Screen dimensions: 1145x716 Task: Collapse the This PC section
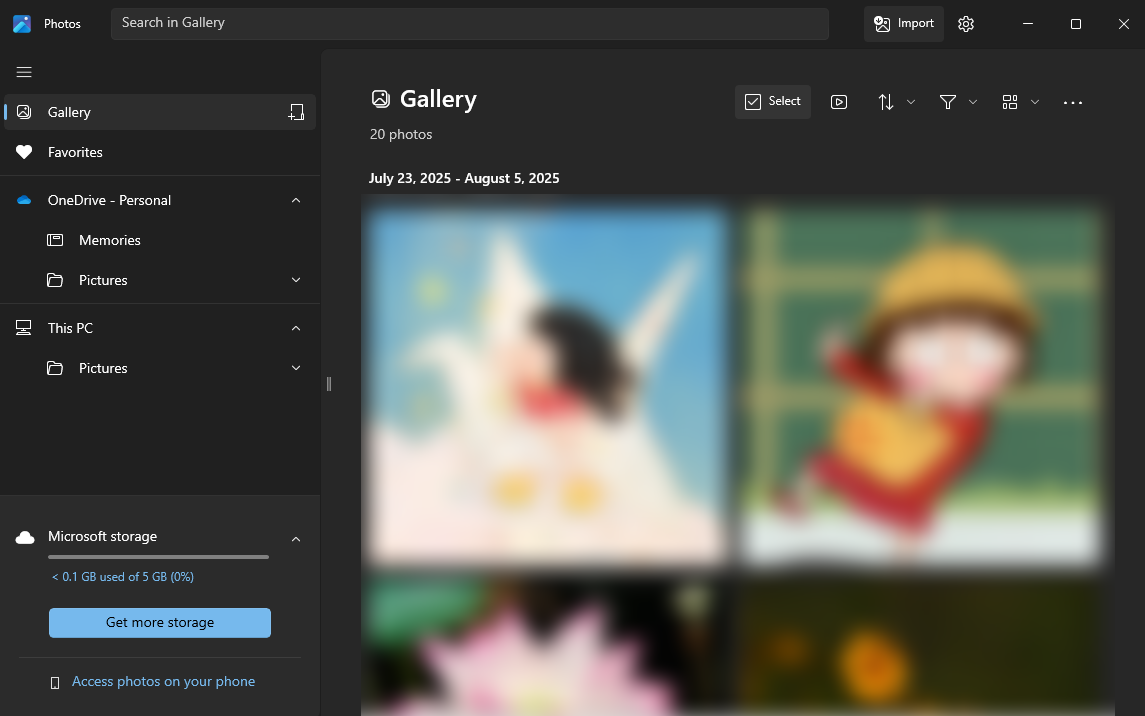(295, 328)
